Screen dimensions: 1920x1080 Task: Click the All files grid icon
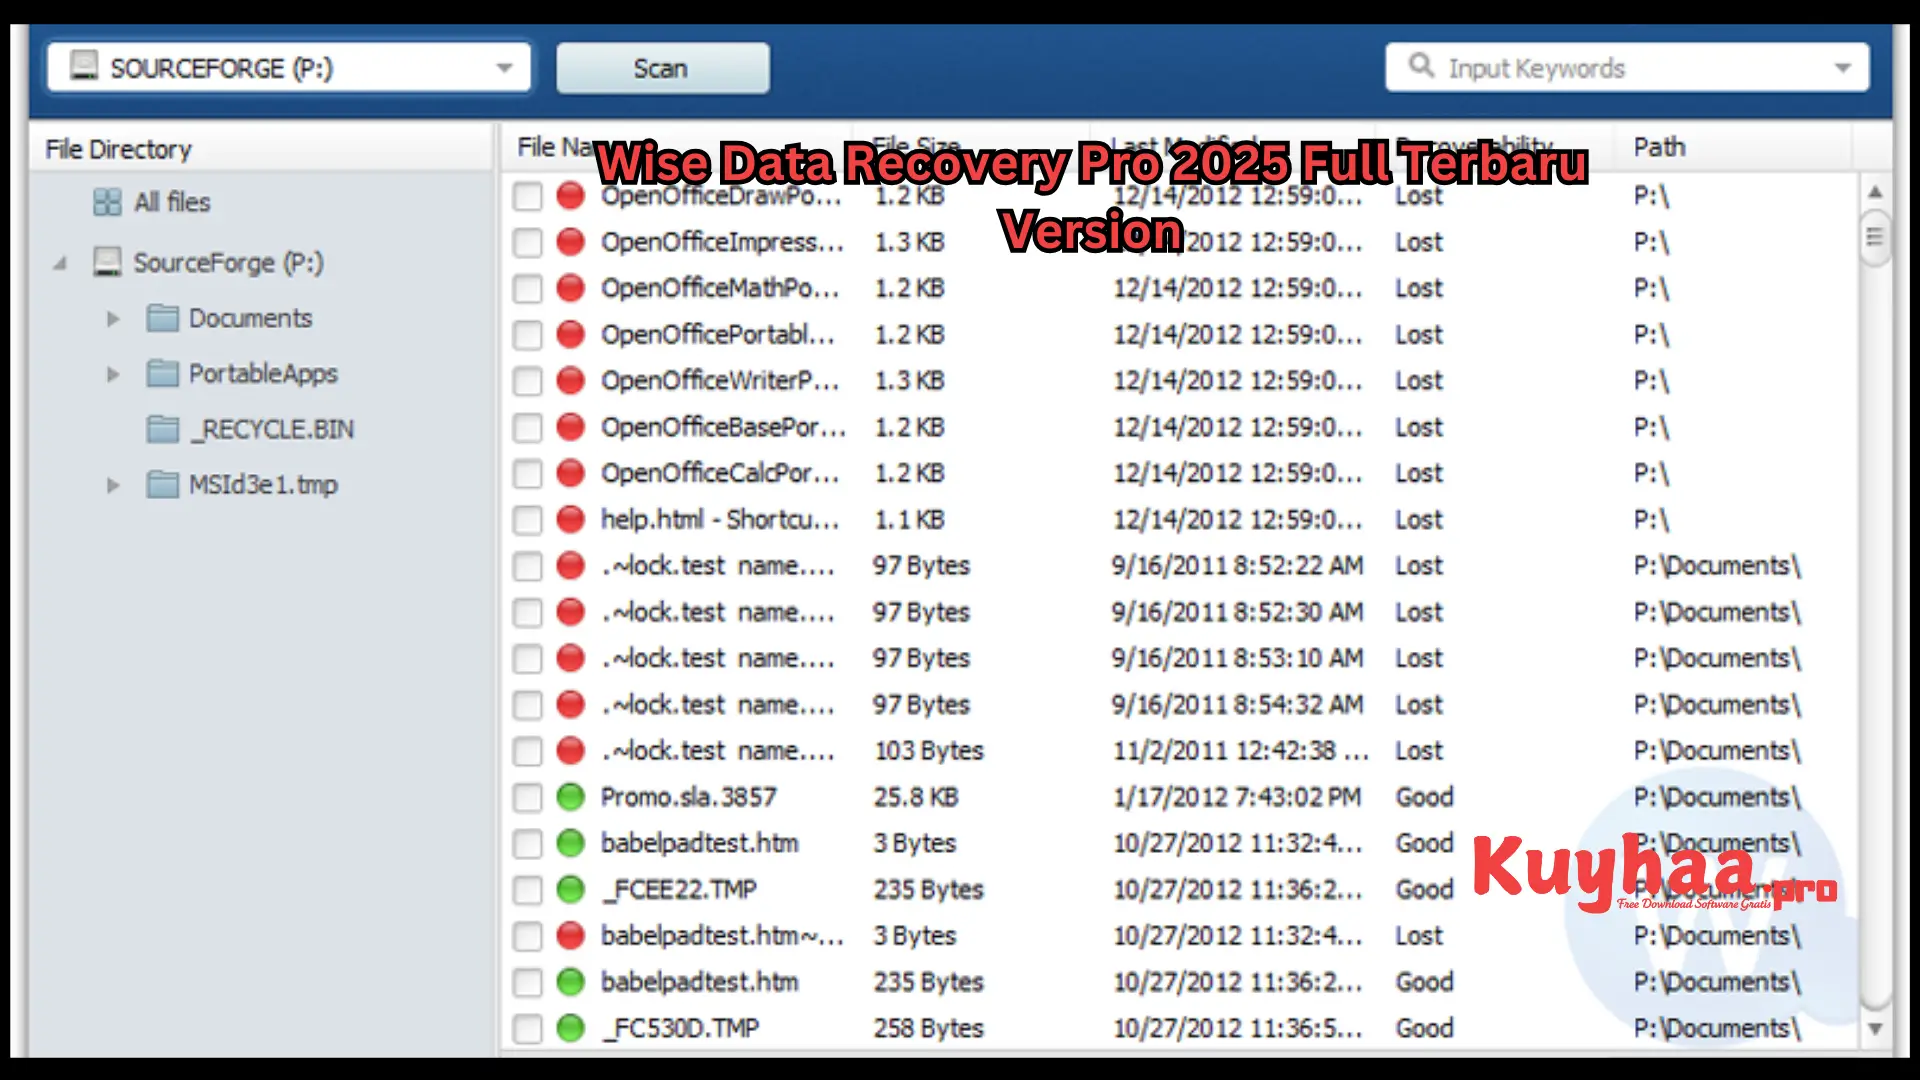(x=108, y=202)
